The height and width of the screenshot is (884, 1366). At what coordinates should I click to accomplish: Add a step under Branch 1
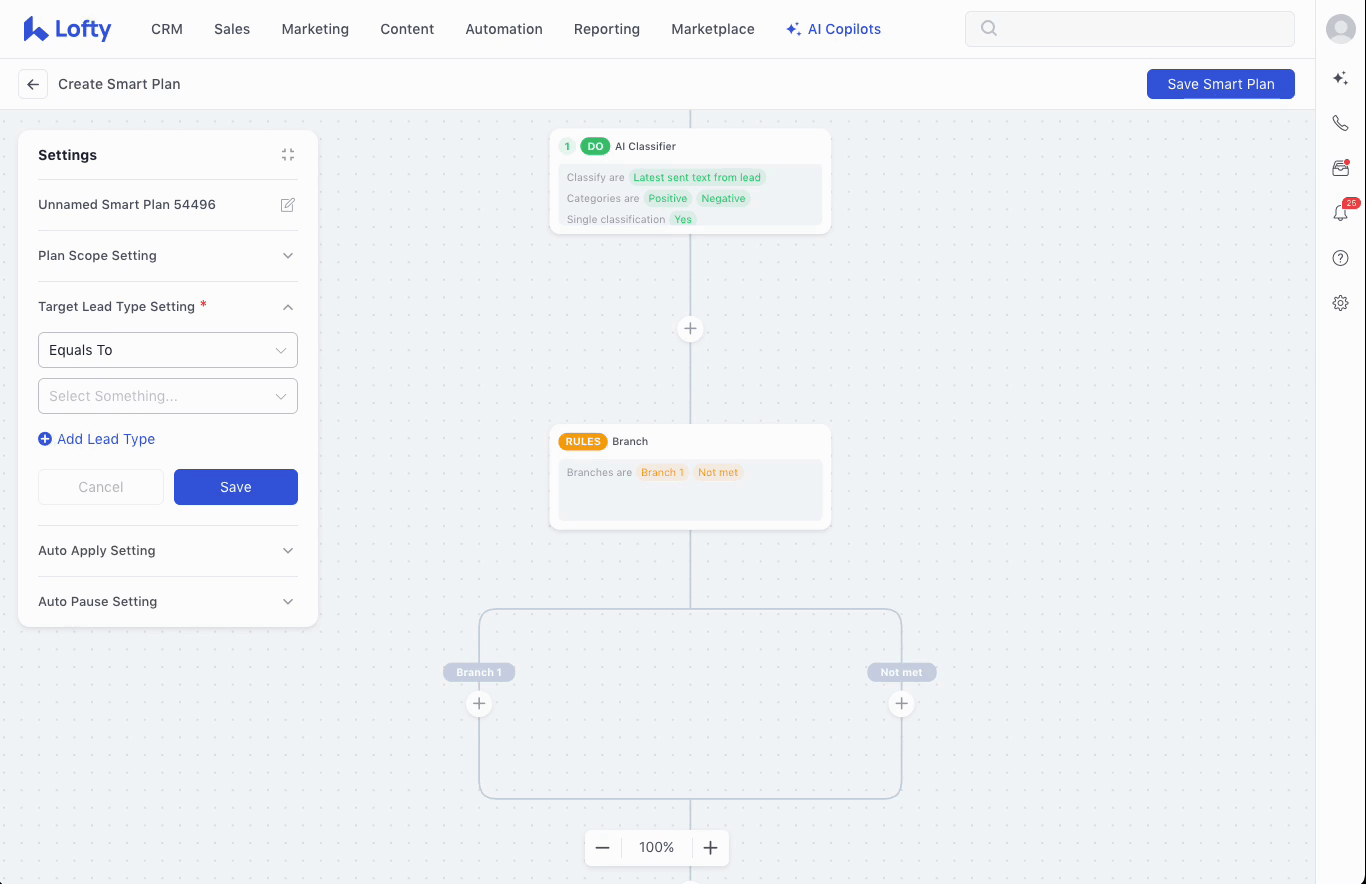(x=479, y=704)
